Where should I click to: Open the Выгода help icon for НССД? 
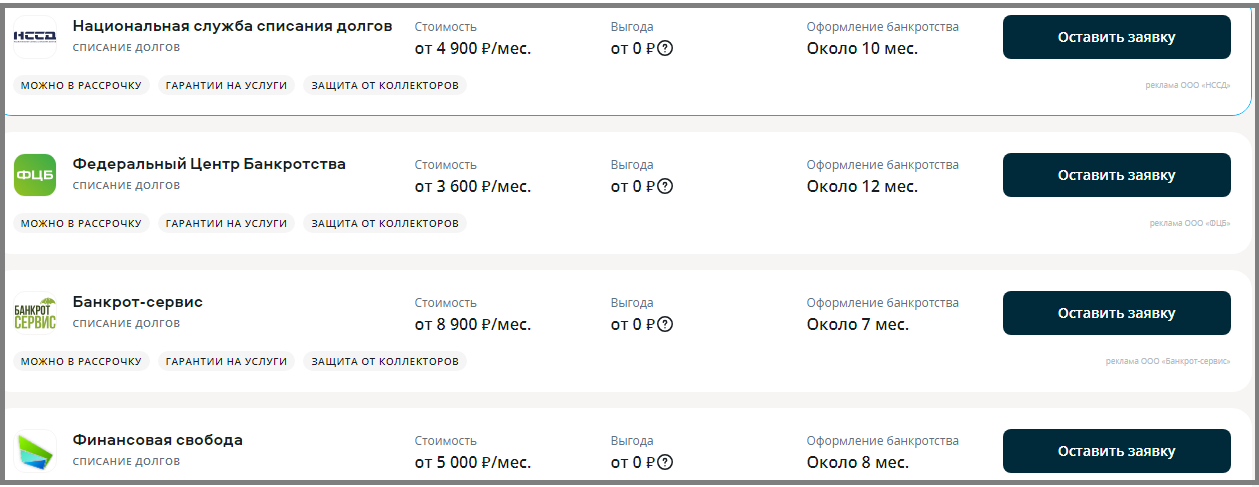[665, 48]
